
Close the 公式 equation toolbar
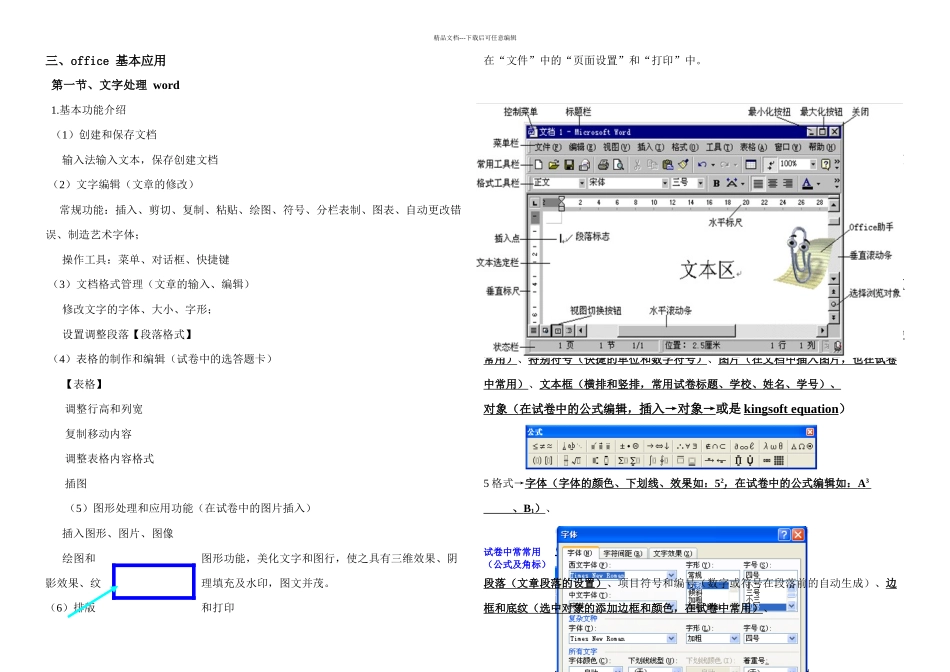[x=810, y=432]
